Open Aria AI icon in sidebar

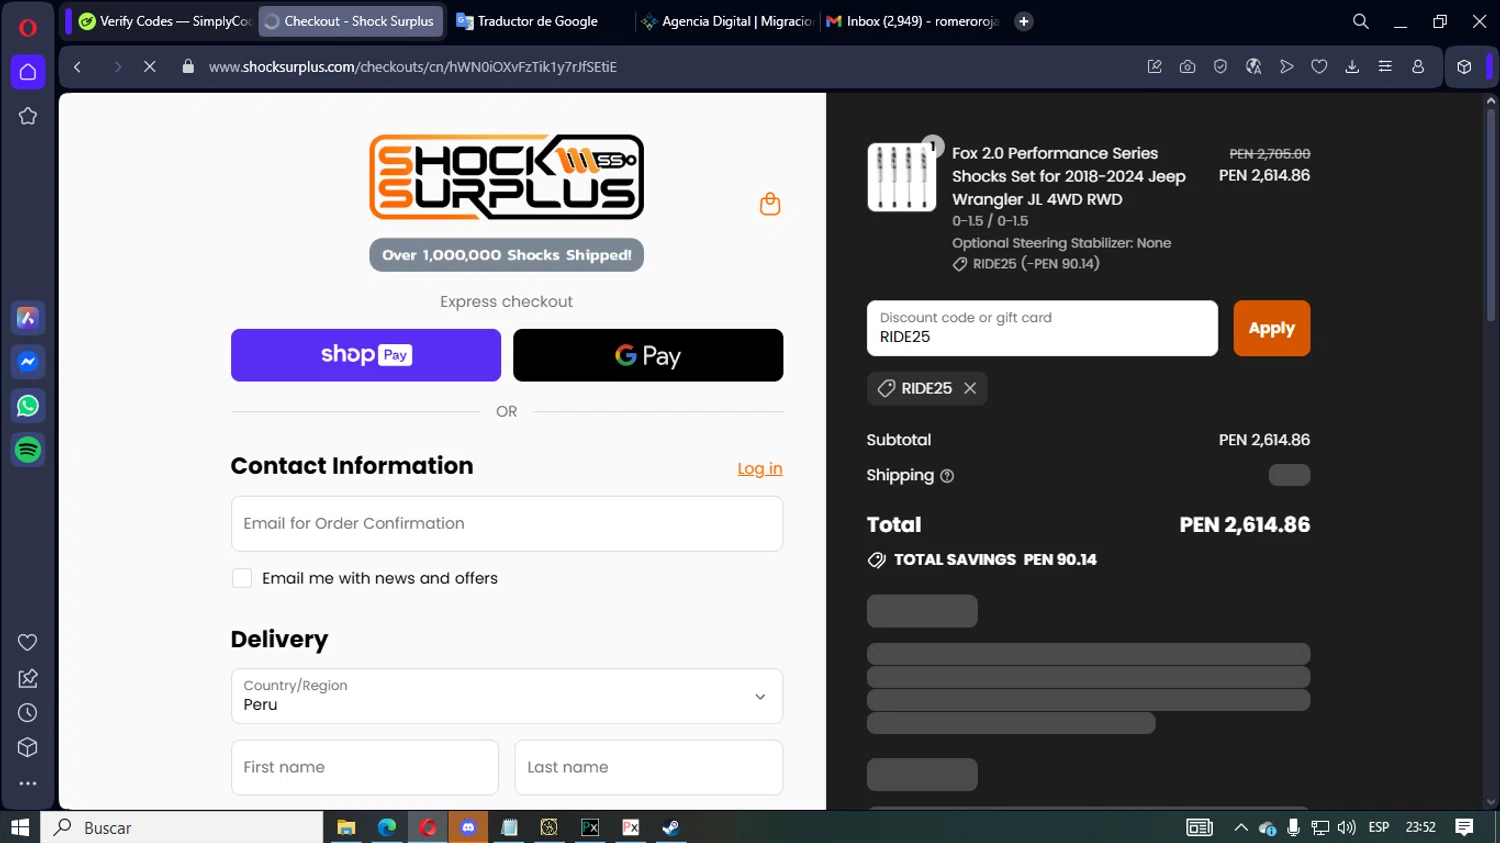coord(28,318)
